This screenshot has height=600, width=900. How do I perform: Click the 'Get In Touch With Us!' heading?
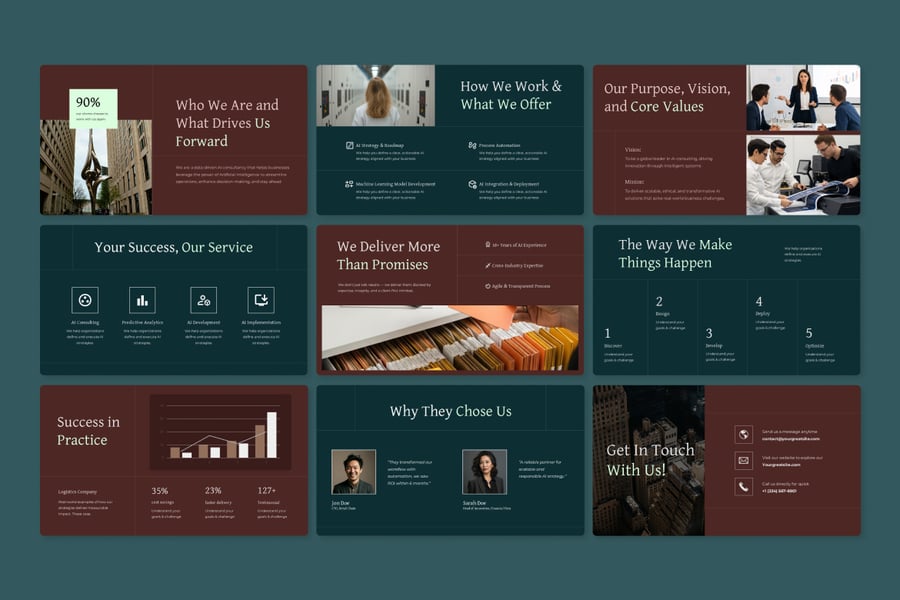[650, 460]
